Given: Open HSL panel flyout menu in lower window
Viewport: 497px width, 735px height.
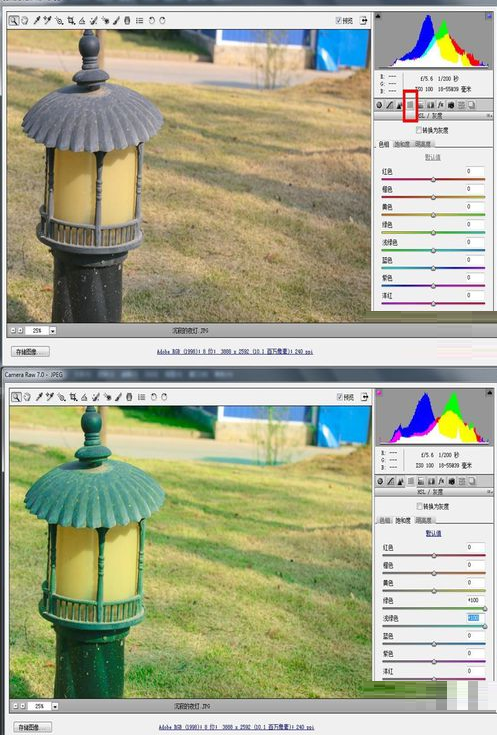Looking at the screenshot, I should 489,492.
